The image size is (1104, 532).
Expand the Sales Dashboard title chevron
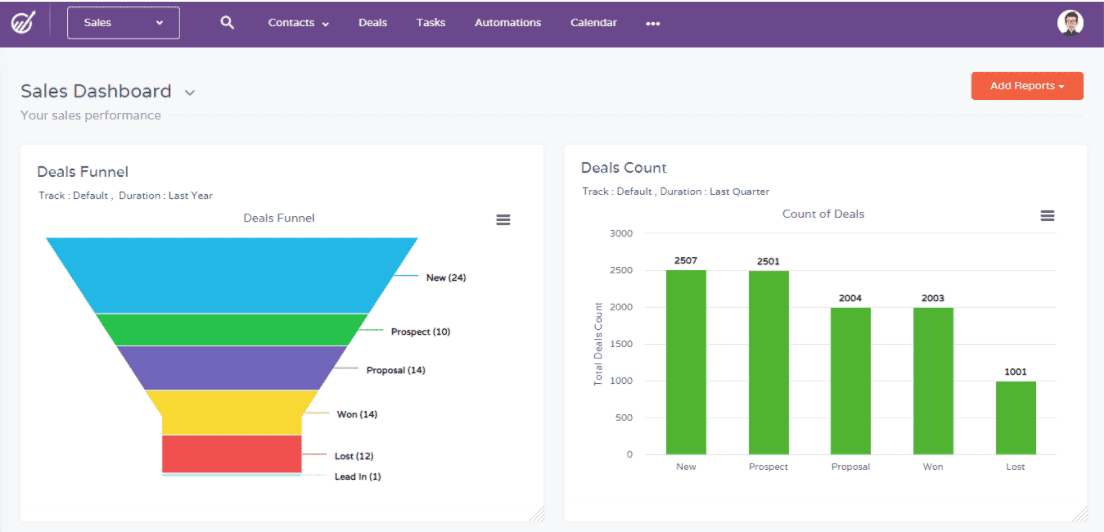[190, 93]
